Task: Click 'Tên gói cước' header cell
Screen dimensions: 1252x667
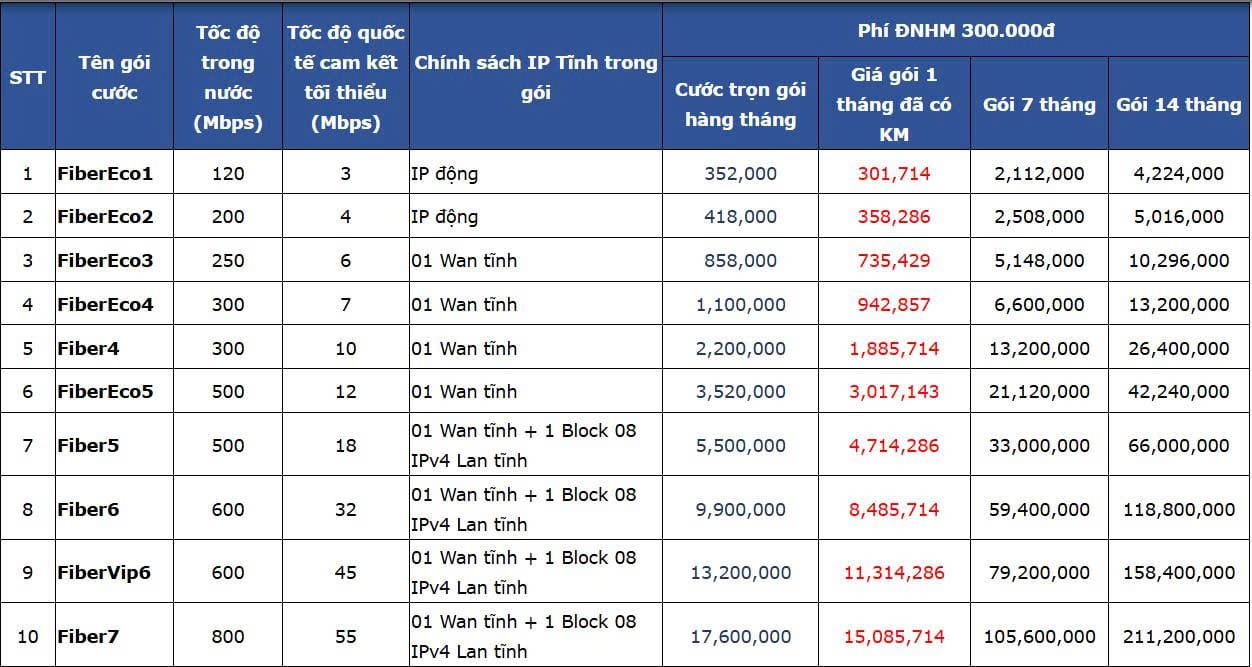Action: [x=114, y=77]
